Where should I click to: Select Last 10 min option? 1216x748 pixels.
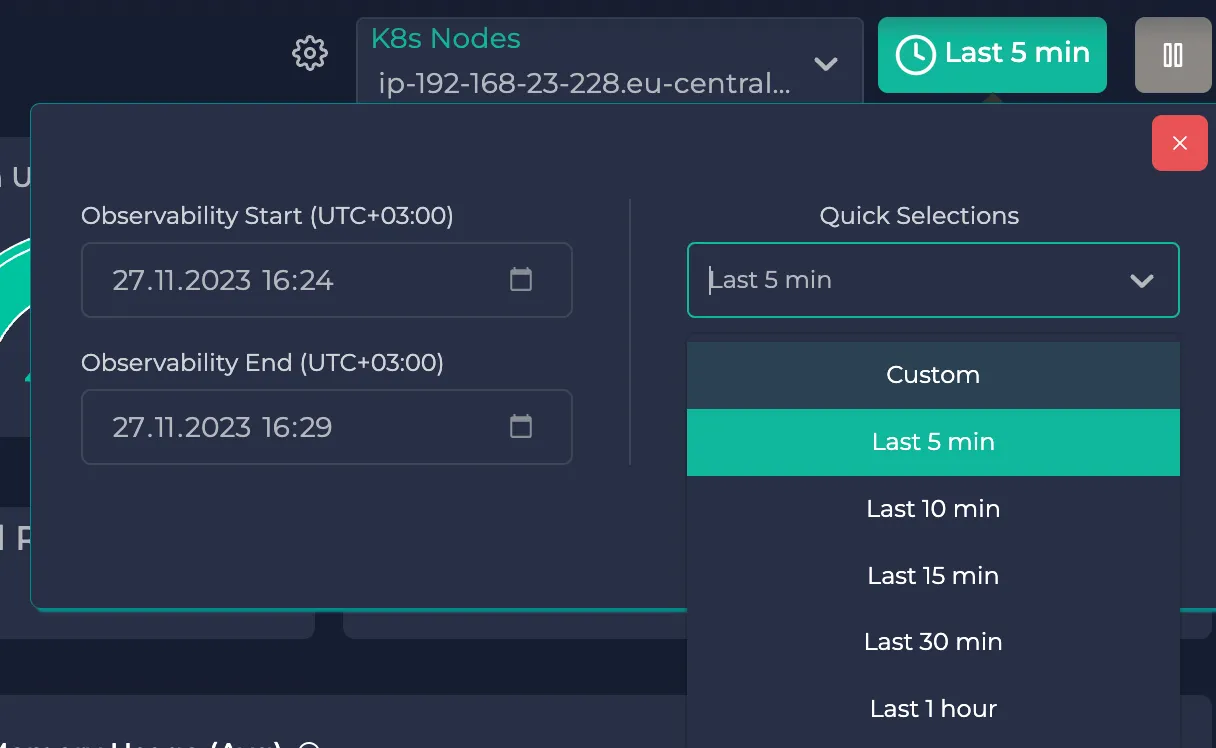click(x=933, y=509)
